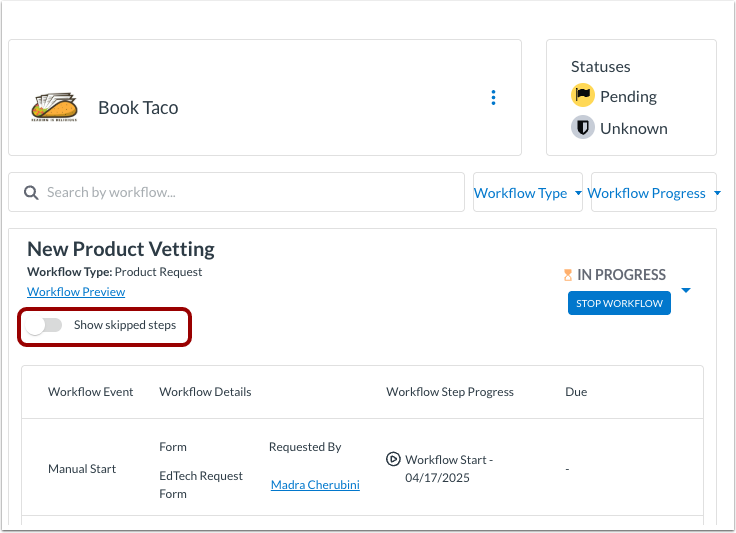Click the Workflow Details column header

pos(205,392)
